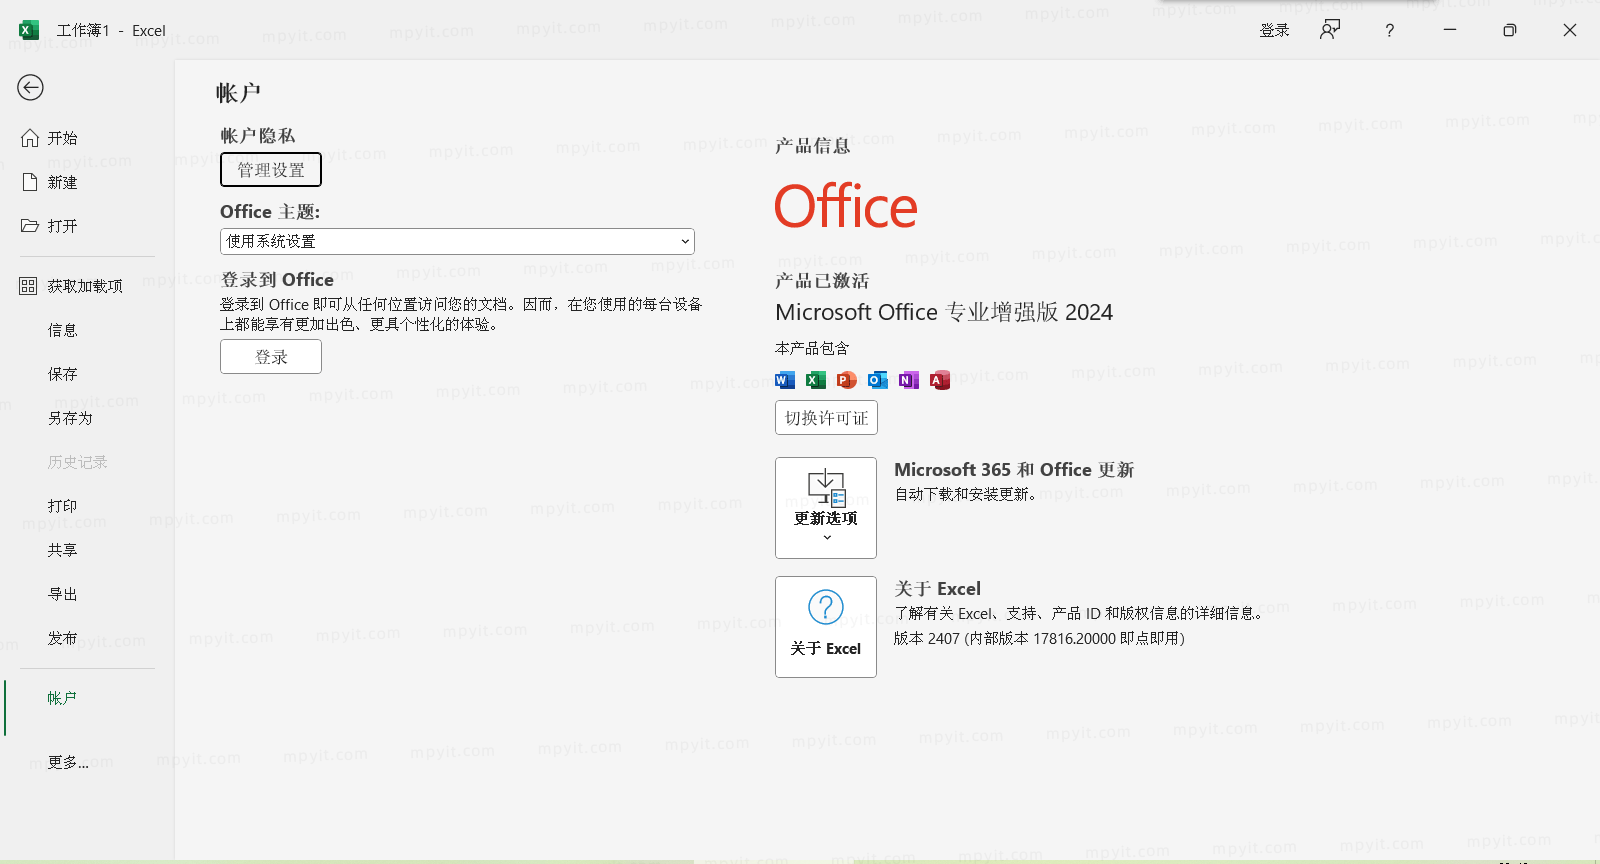Image resolution: width=1600 pixels, height=864 pixels.
Task: Click the PowerPoint product icon
Action: click(x=847, y=380)
